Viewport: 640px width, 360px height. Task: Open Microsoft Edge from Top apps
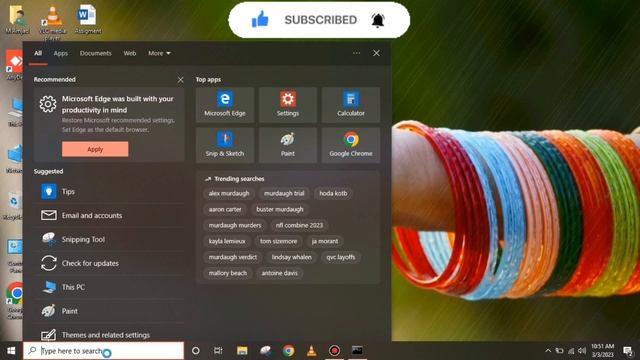[x=225, y=105]
